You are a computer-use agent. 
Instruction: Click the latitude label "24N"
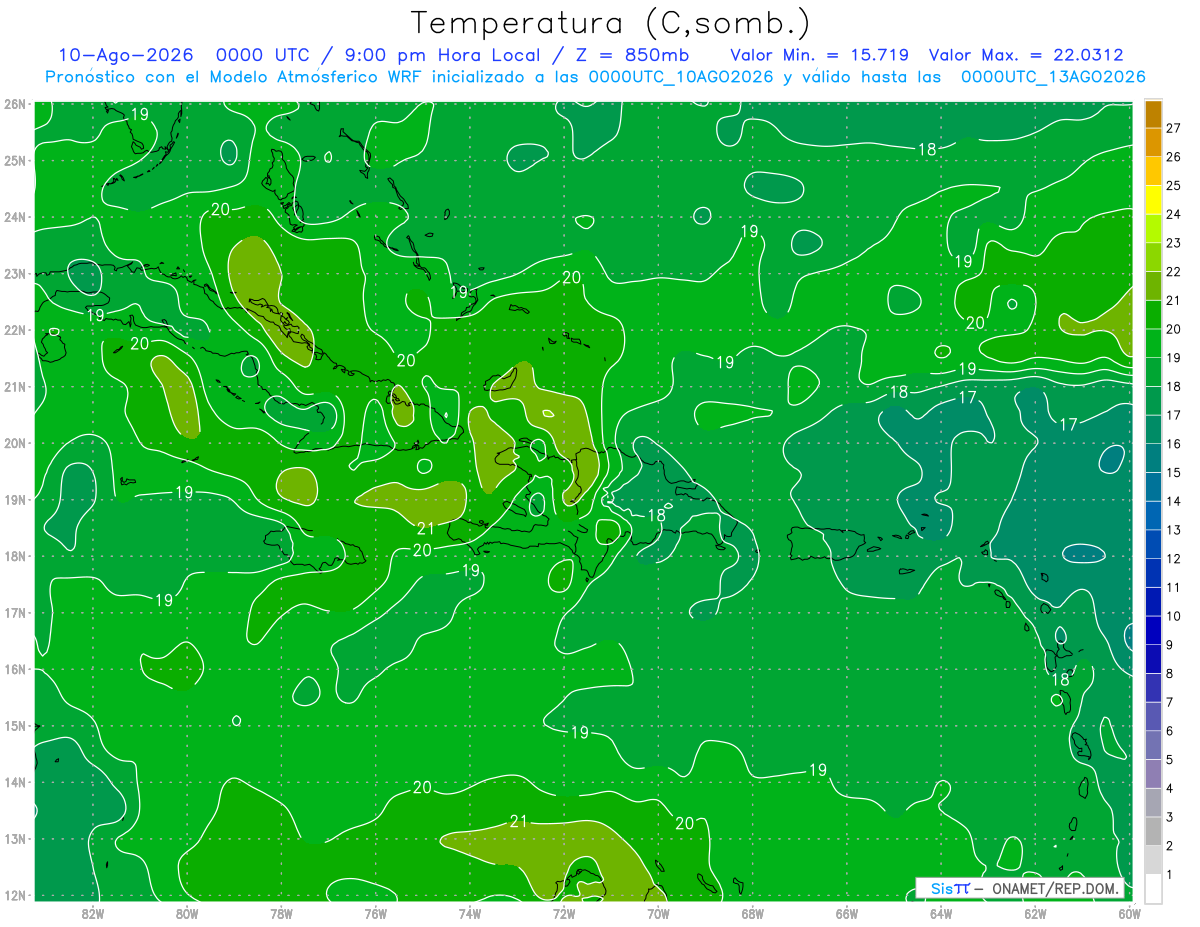point(15,217)
